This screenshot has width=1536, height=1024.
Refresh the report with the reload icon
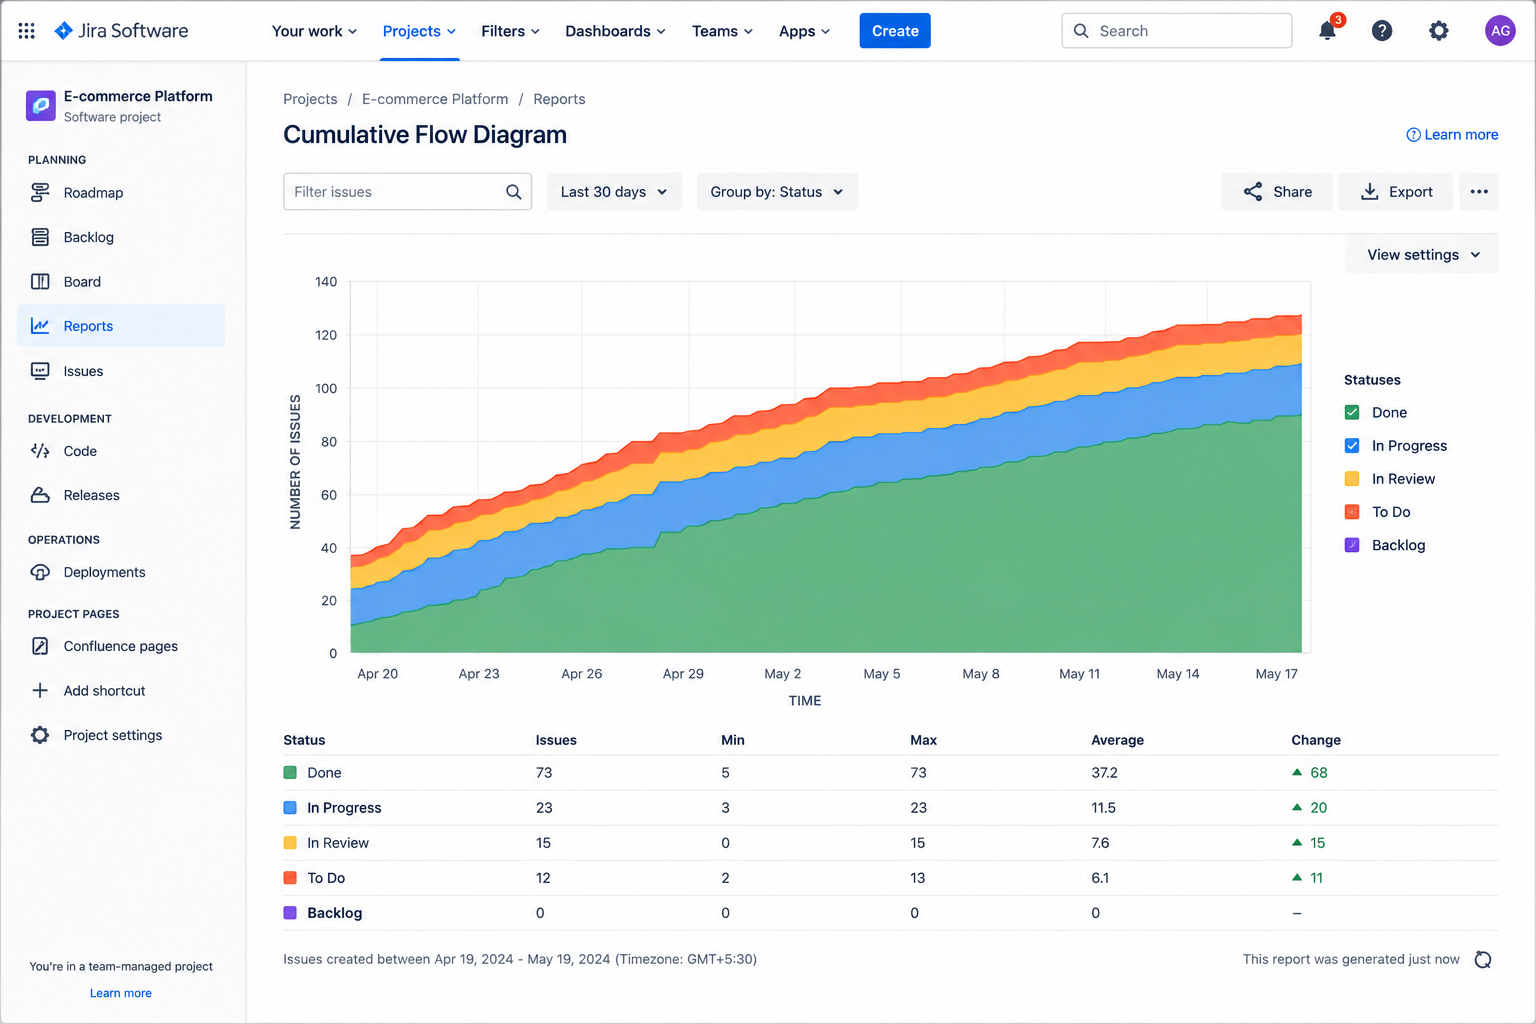click(1483, 960)
